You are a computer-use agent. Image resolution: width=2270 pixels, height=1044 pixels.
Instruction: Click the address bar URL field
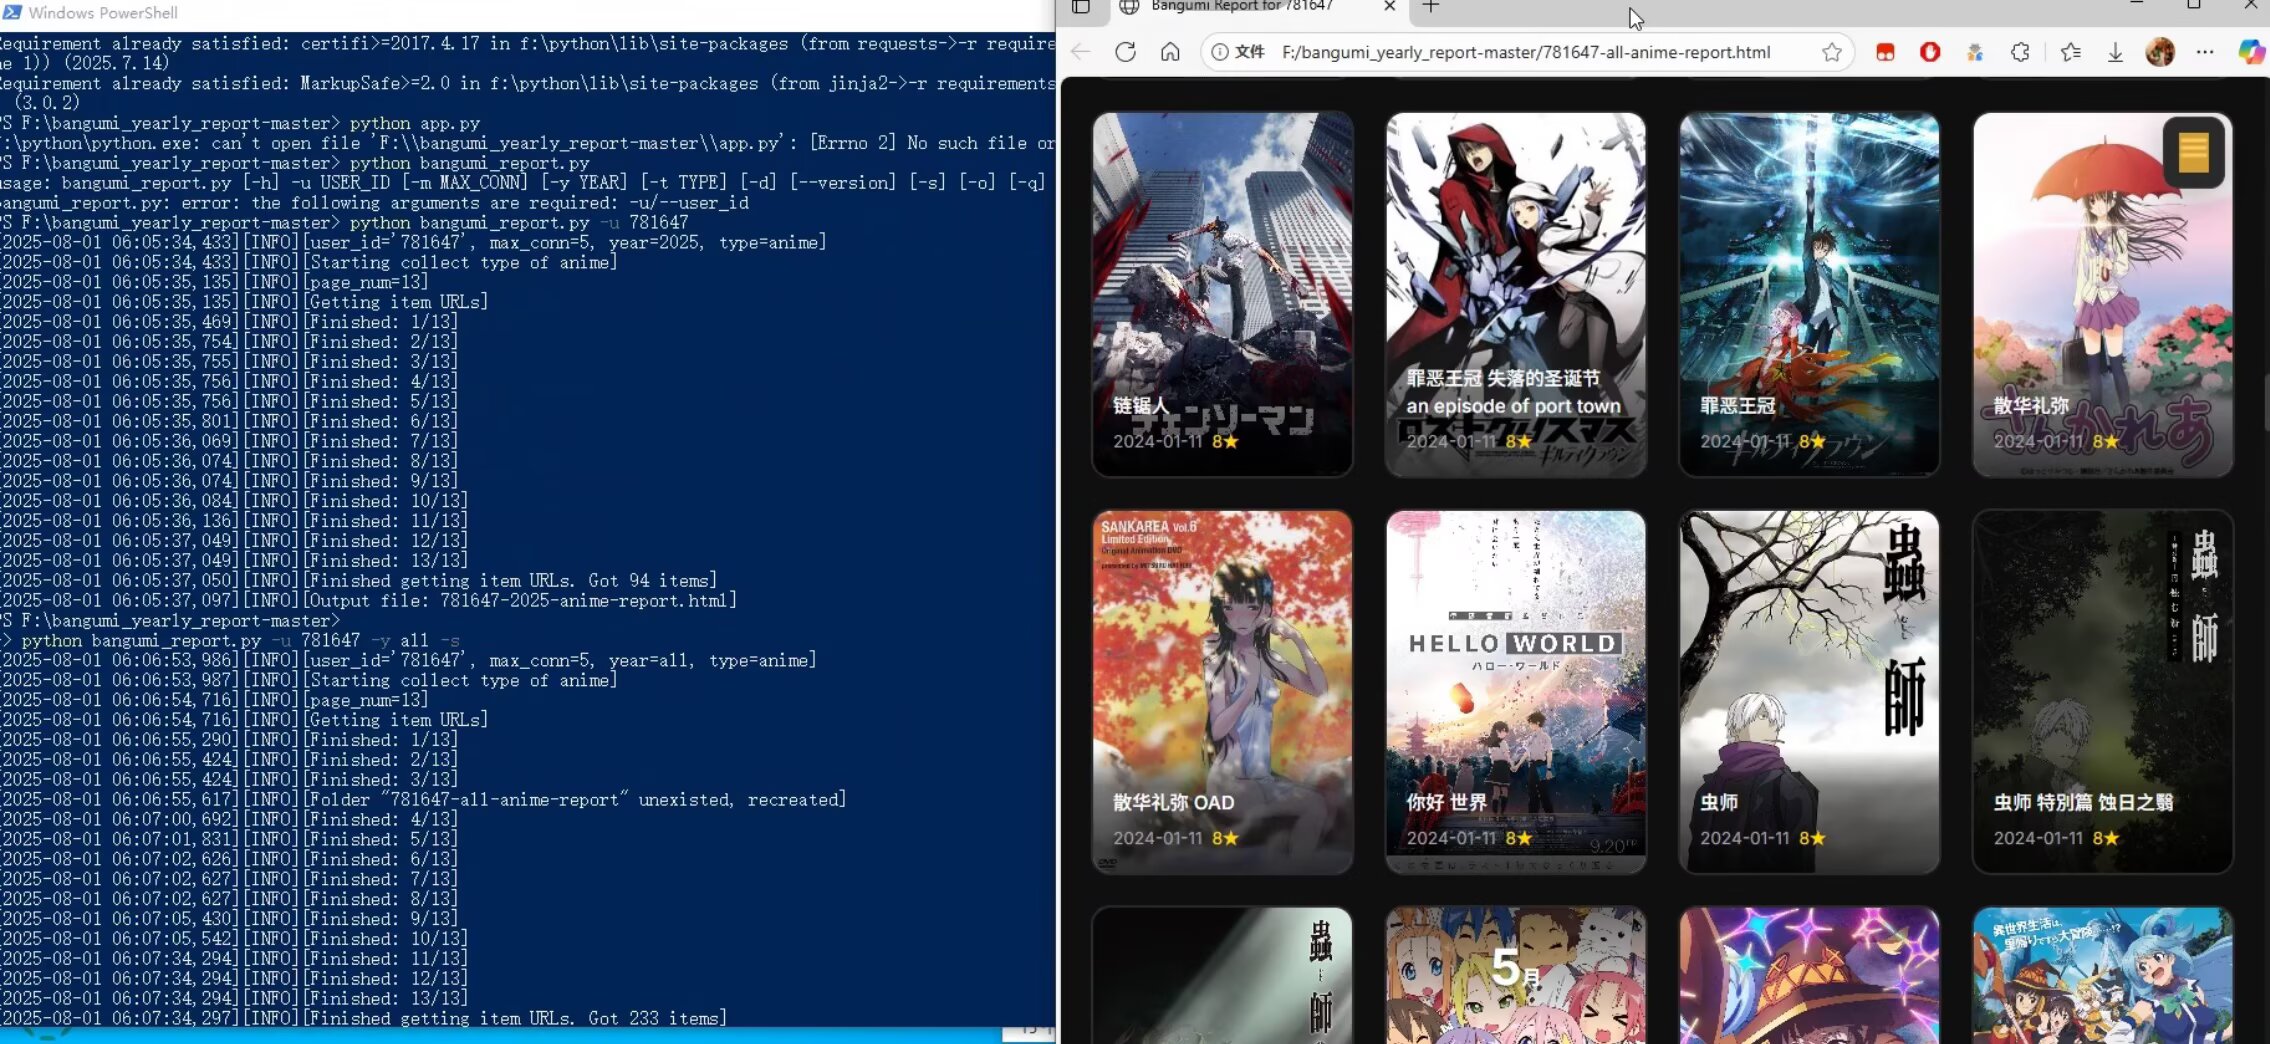coord(1526,52)
